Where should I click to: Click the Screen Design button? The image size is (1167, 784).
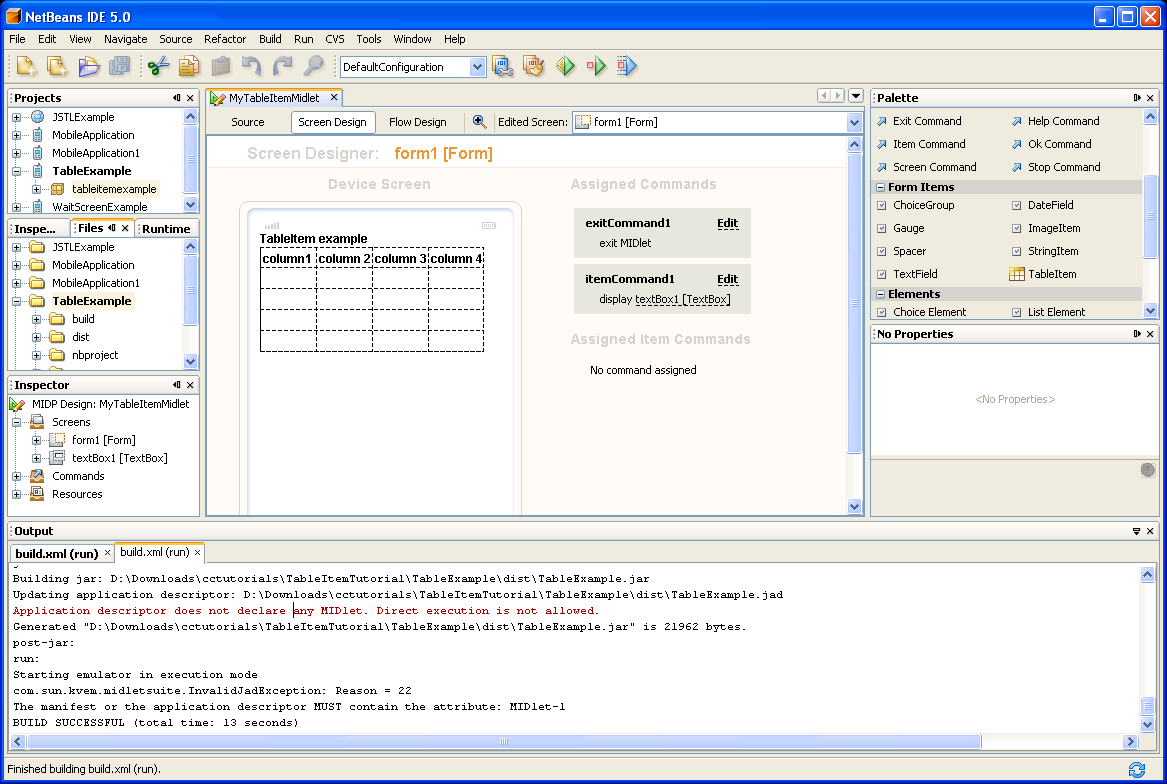pyautogui.click(x=332, y=122)
